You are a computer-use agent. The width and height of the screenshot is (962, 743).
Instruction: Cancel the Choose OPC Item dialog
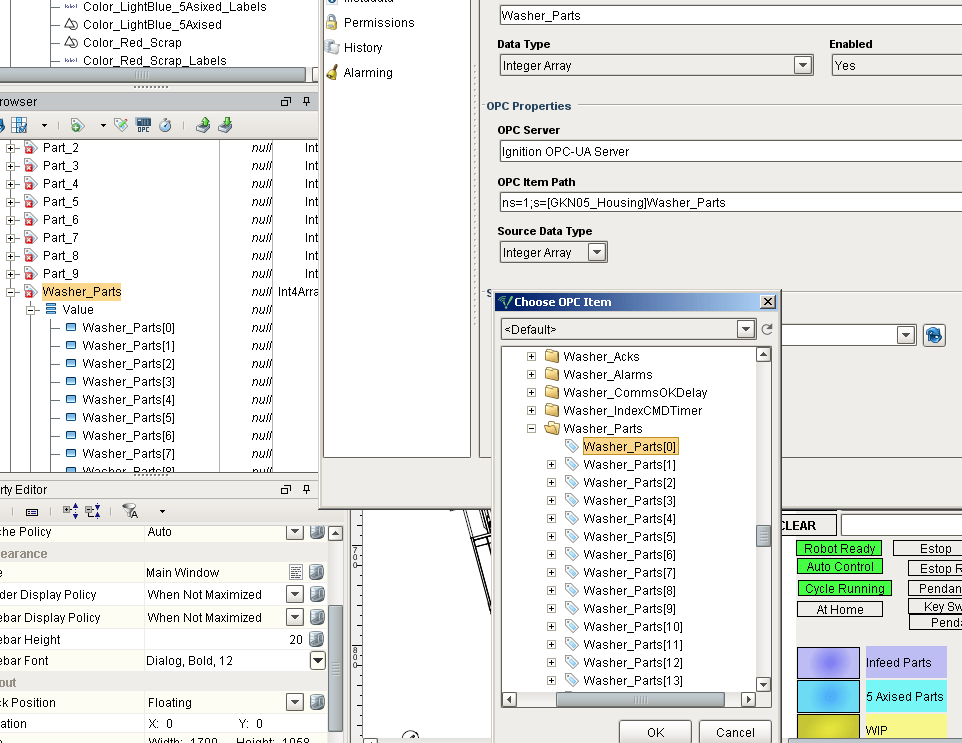[x=735, y=732]
